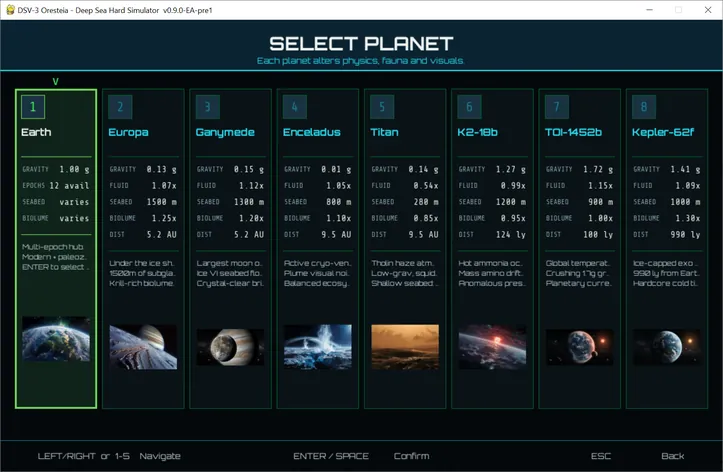Select the Kepler-62f planet name
Screen dimensions: 723x472
(663, 132)
